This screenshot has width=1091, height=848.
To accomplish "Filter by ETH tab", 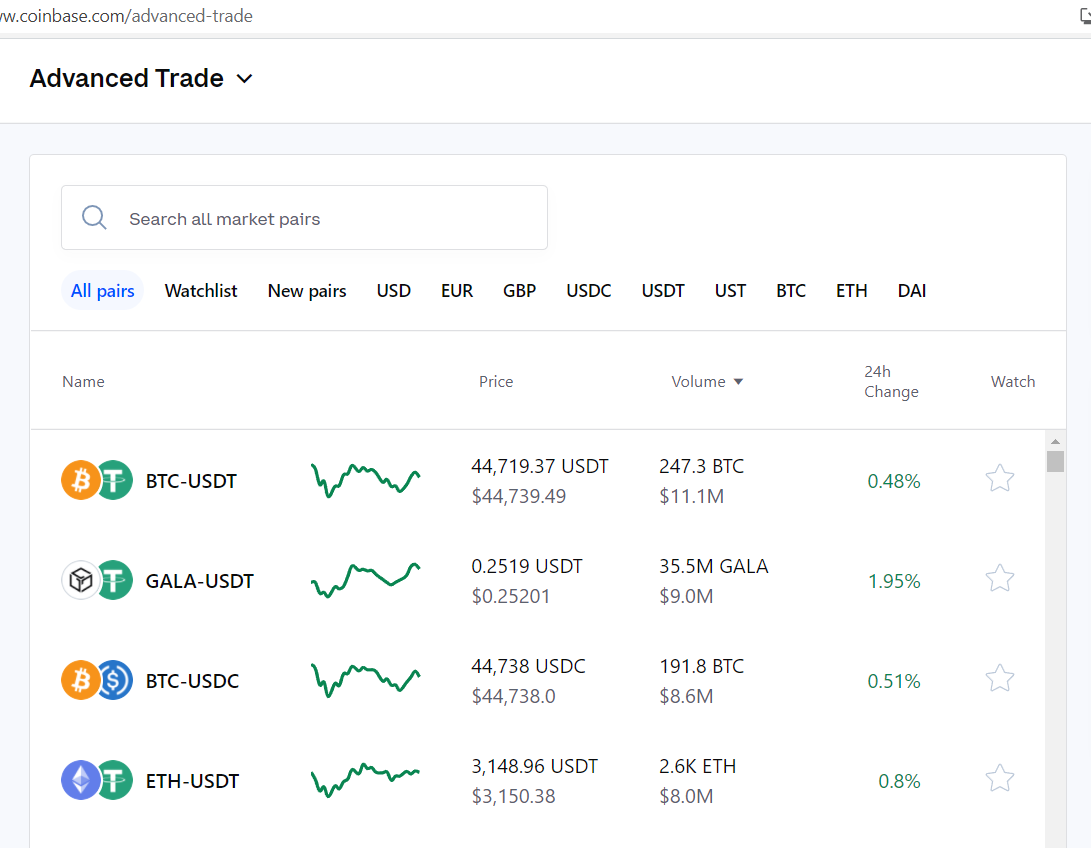I will click(852, 291).
